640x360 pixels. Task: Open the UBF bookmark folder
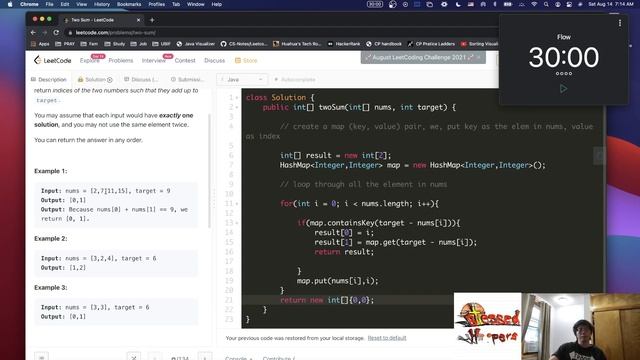pos(161,44)
